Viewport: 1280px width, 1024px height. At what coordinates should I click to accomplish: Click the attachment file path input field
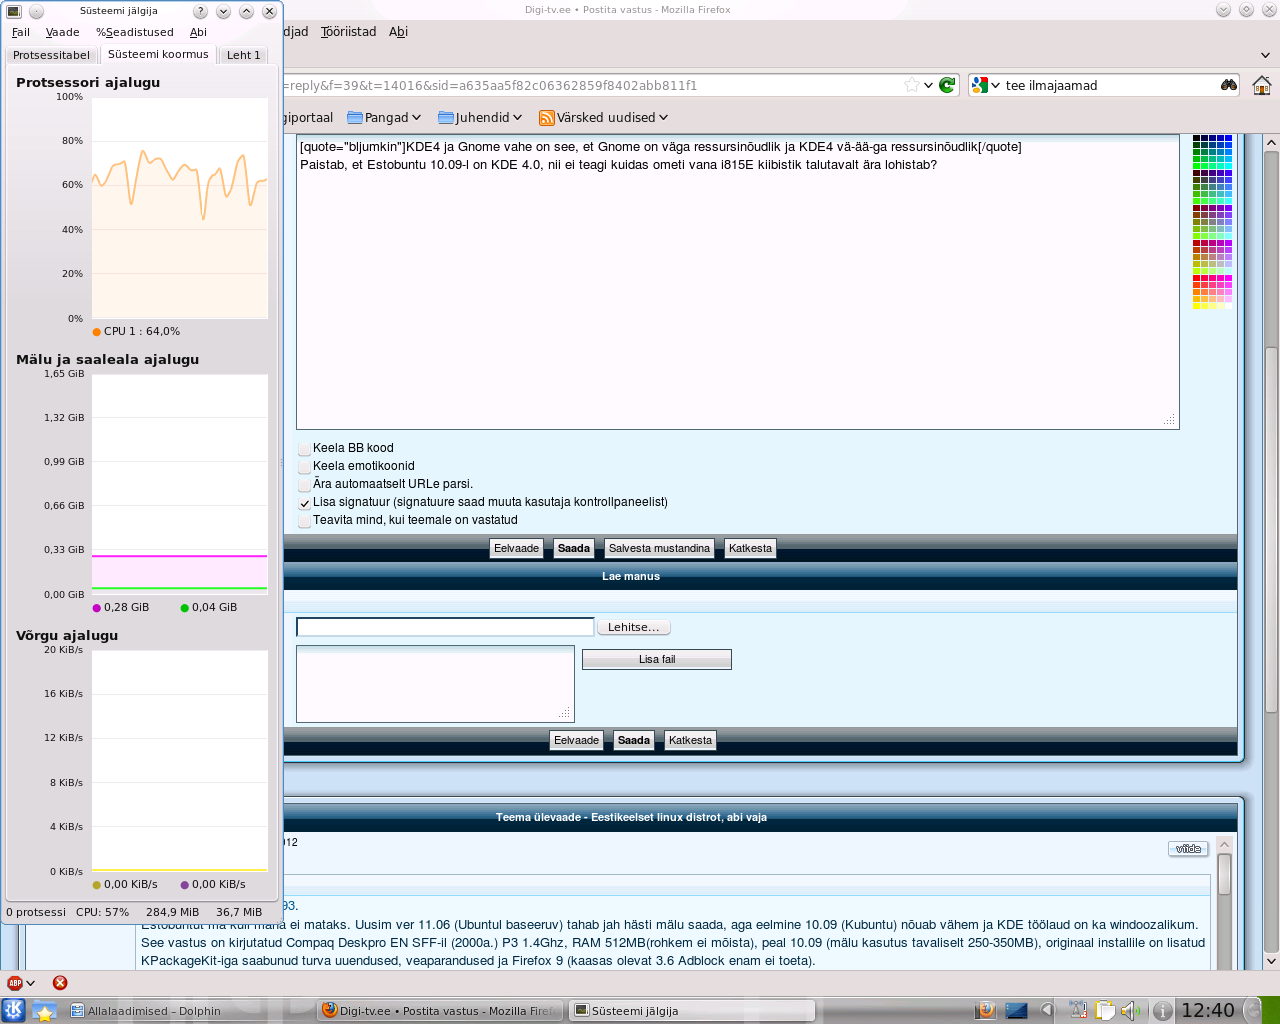coord(445,627)
